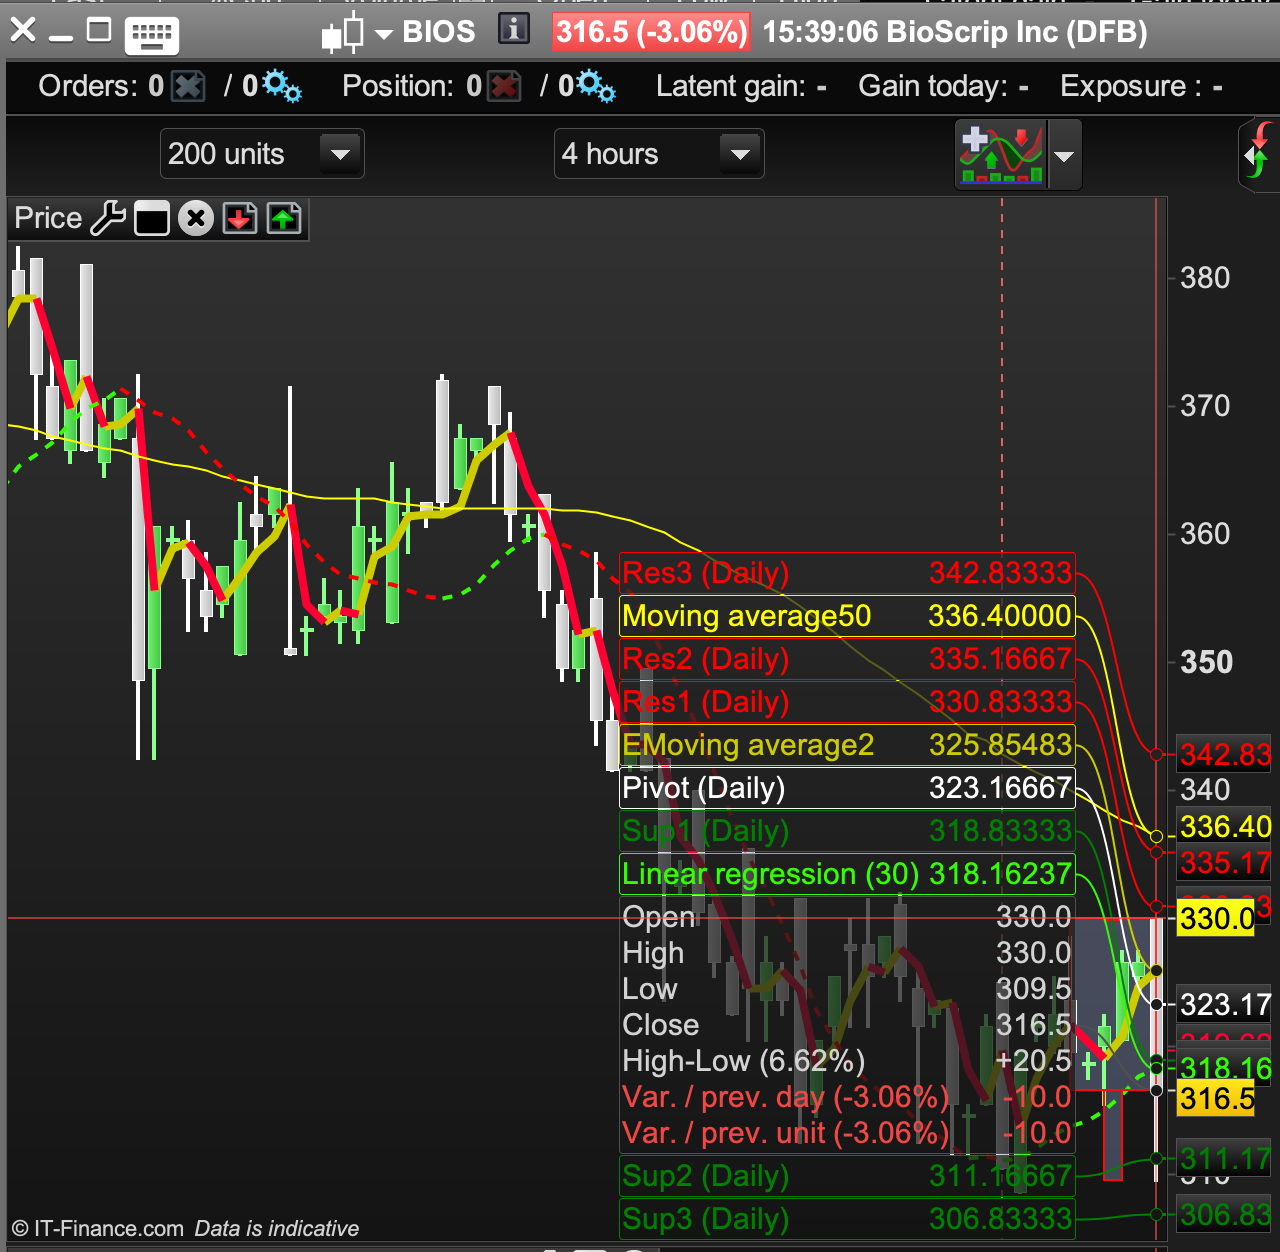Select the Res2 (Daily) 335.16667 row
The image size is (1280, 1252).
(847, 659)
